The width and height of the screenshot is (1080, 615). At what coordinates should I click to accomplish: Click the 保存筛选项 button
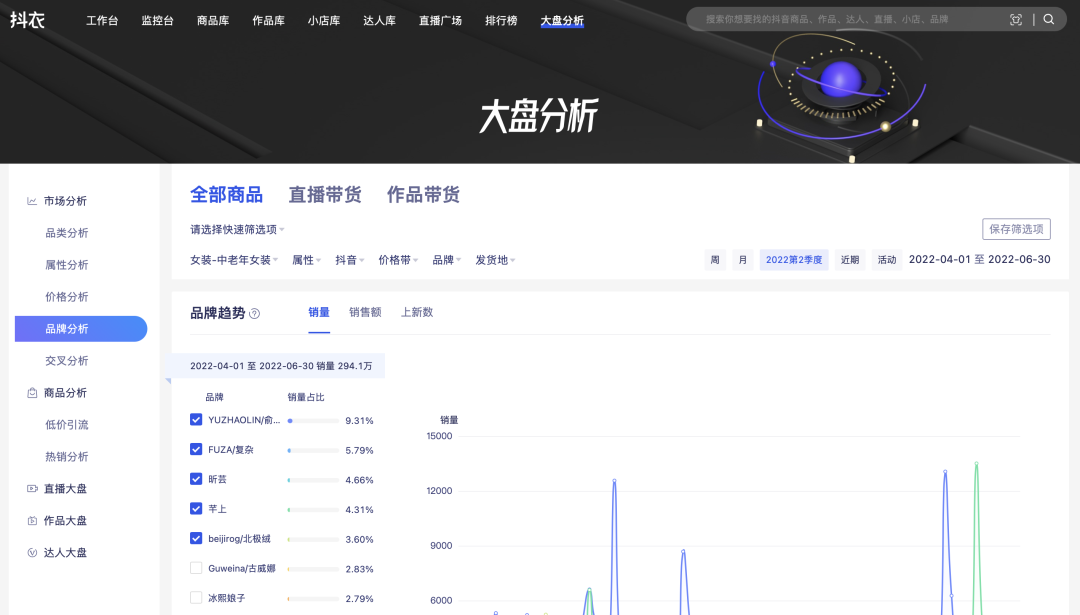(x=1016, y=229)
